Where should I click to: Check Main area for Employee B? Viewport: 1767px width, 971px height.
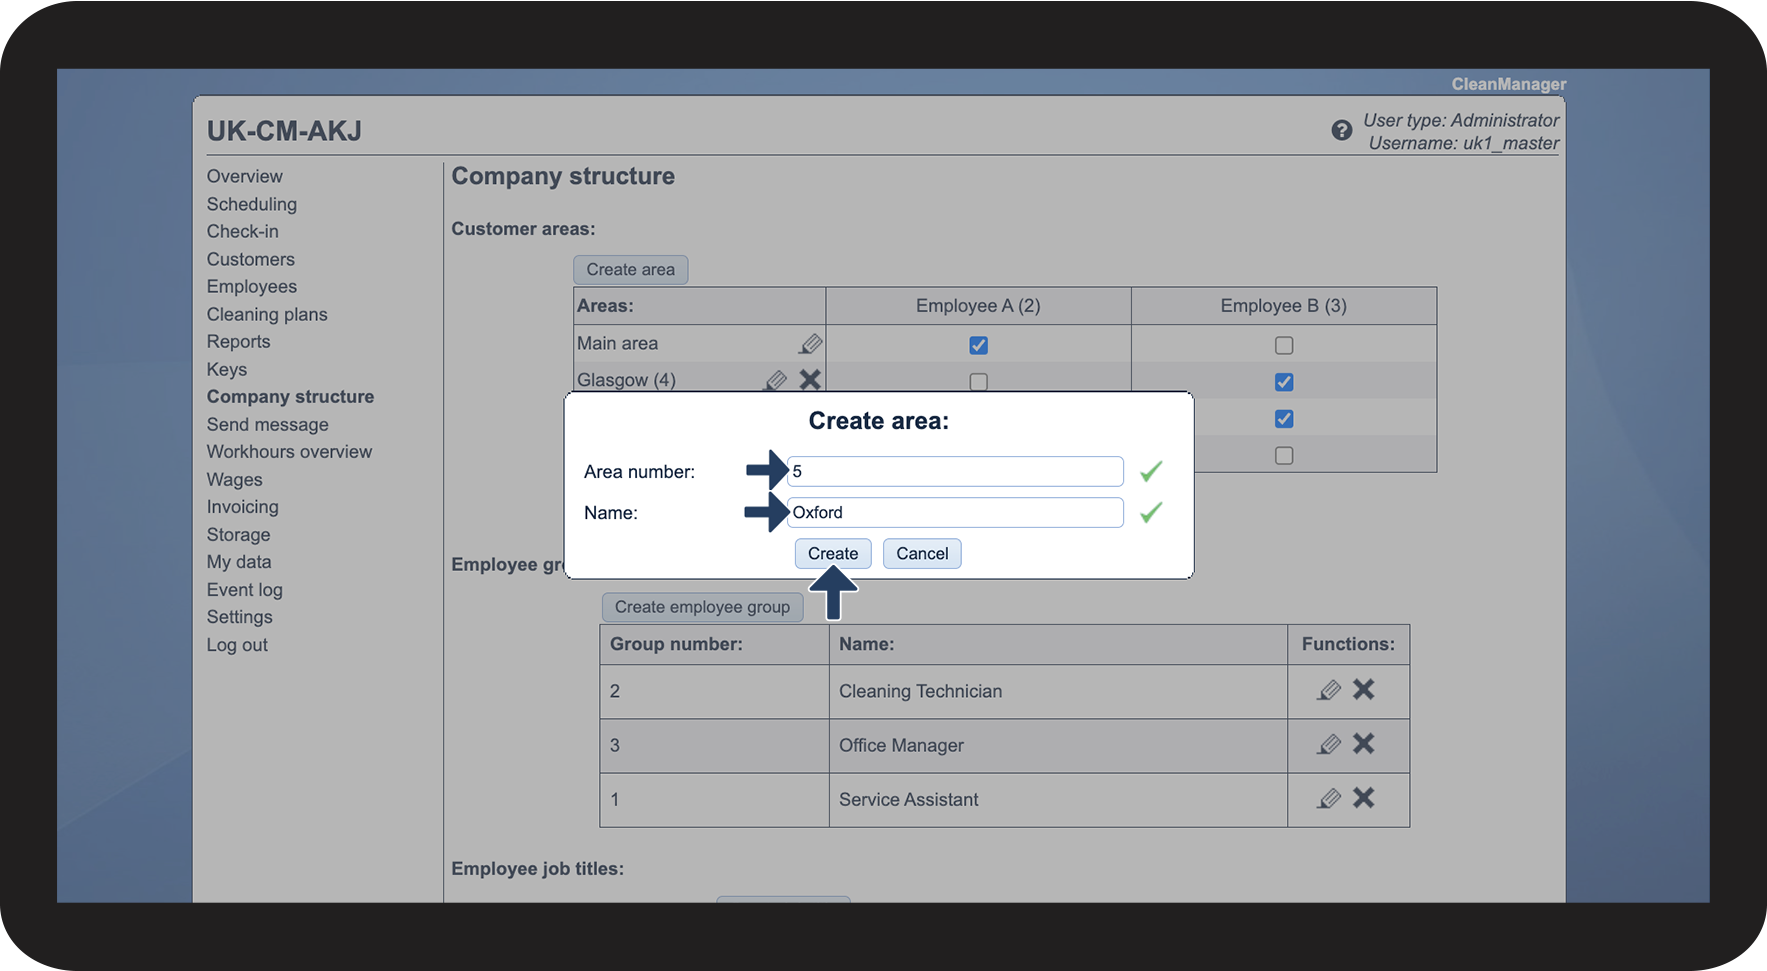click(x=1284, y=345)
